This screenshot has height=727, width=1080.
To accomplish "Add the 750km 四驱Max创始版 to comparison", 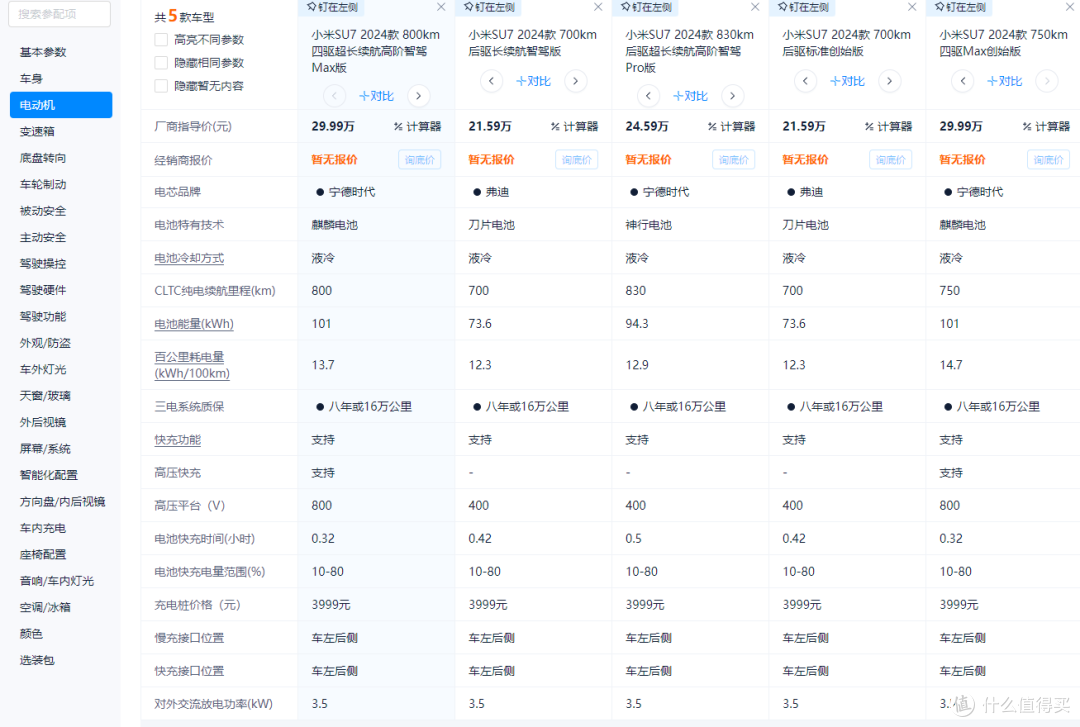I will [1004, 81].
